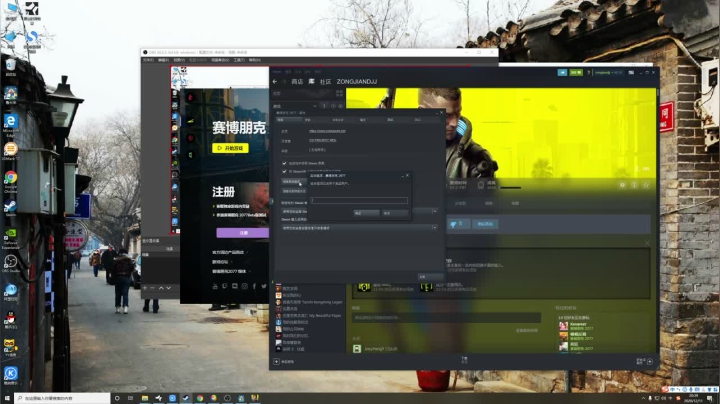The width and height of the screenshot is (720, 404).
Task: Click Windows Start button
Action: click(x=7, y=398)
